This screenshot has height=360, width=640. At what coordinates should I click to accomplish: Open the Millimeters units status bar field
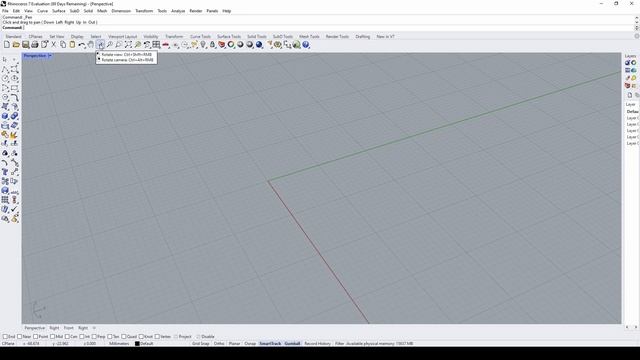point(119,344)
